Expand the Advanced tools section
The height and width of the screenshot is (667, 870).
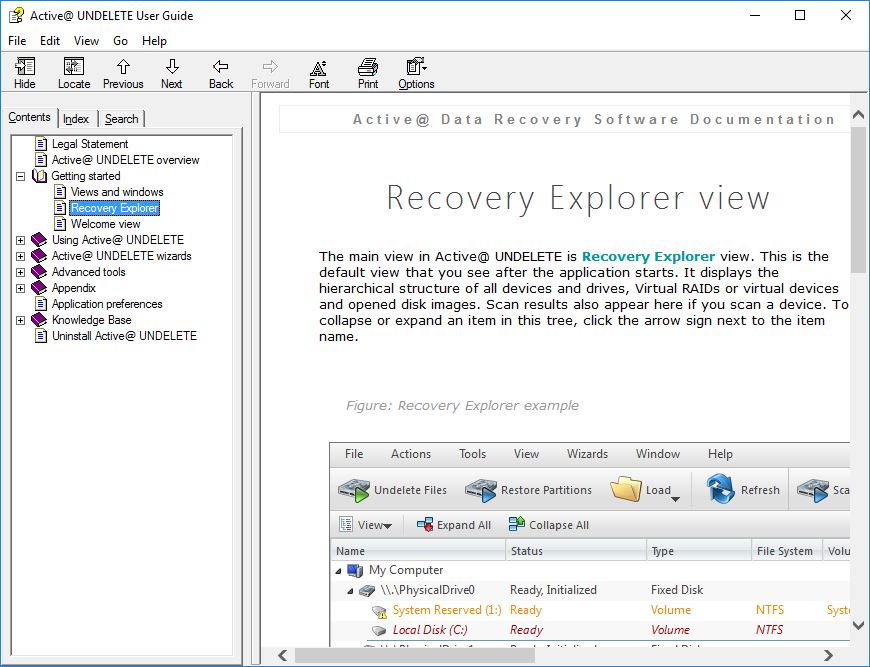tap(20, 271)
